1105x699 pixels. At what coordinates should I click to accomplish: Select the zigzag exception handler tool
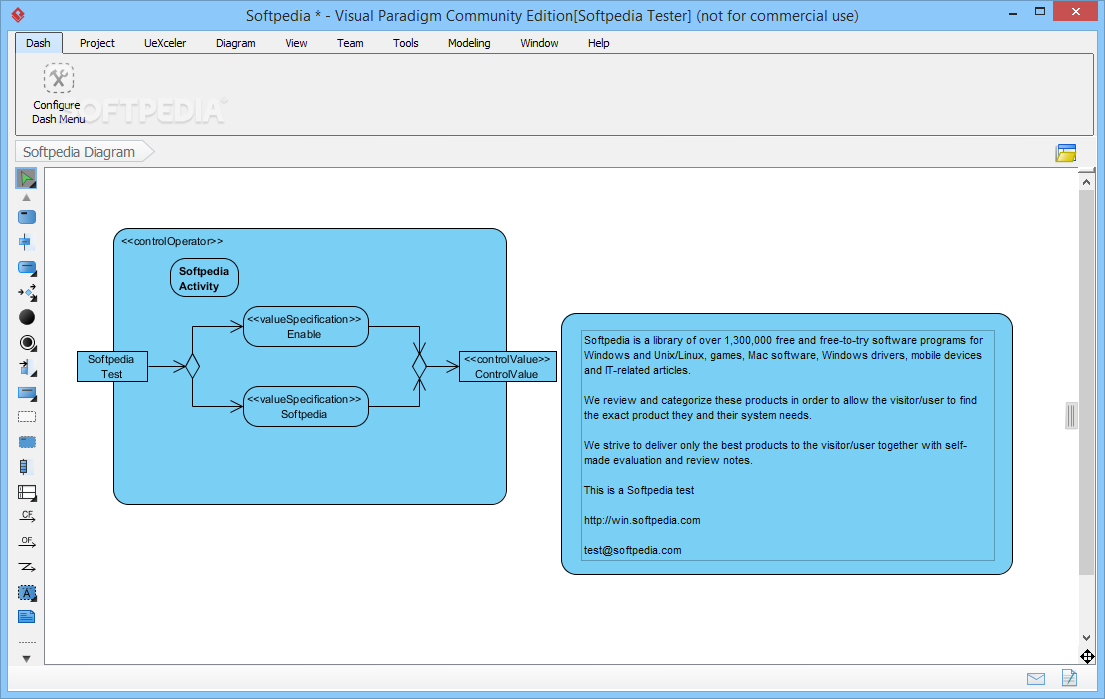coord(27,567)
